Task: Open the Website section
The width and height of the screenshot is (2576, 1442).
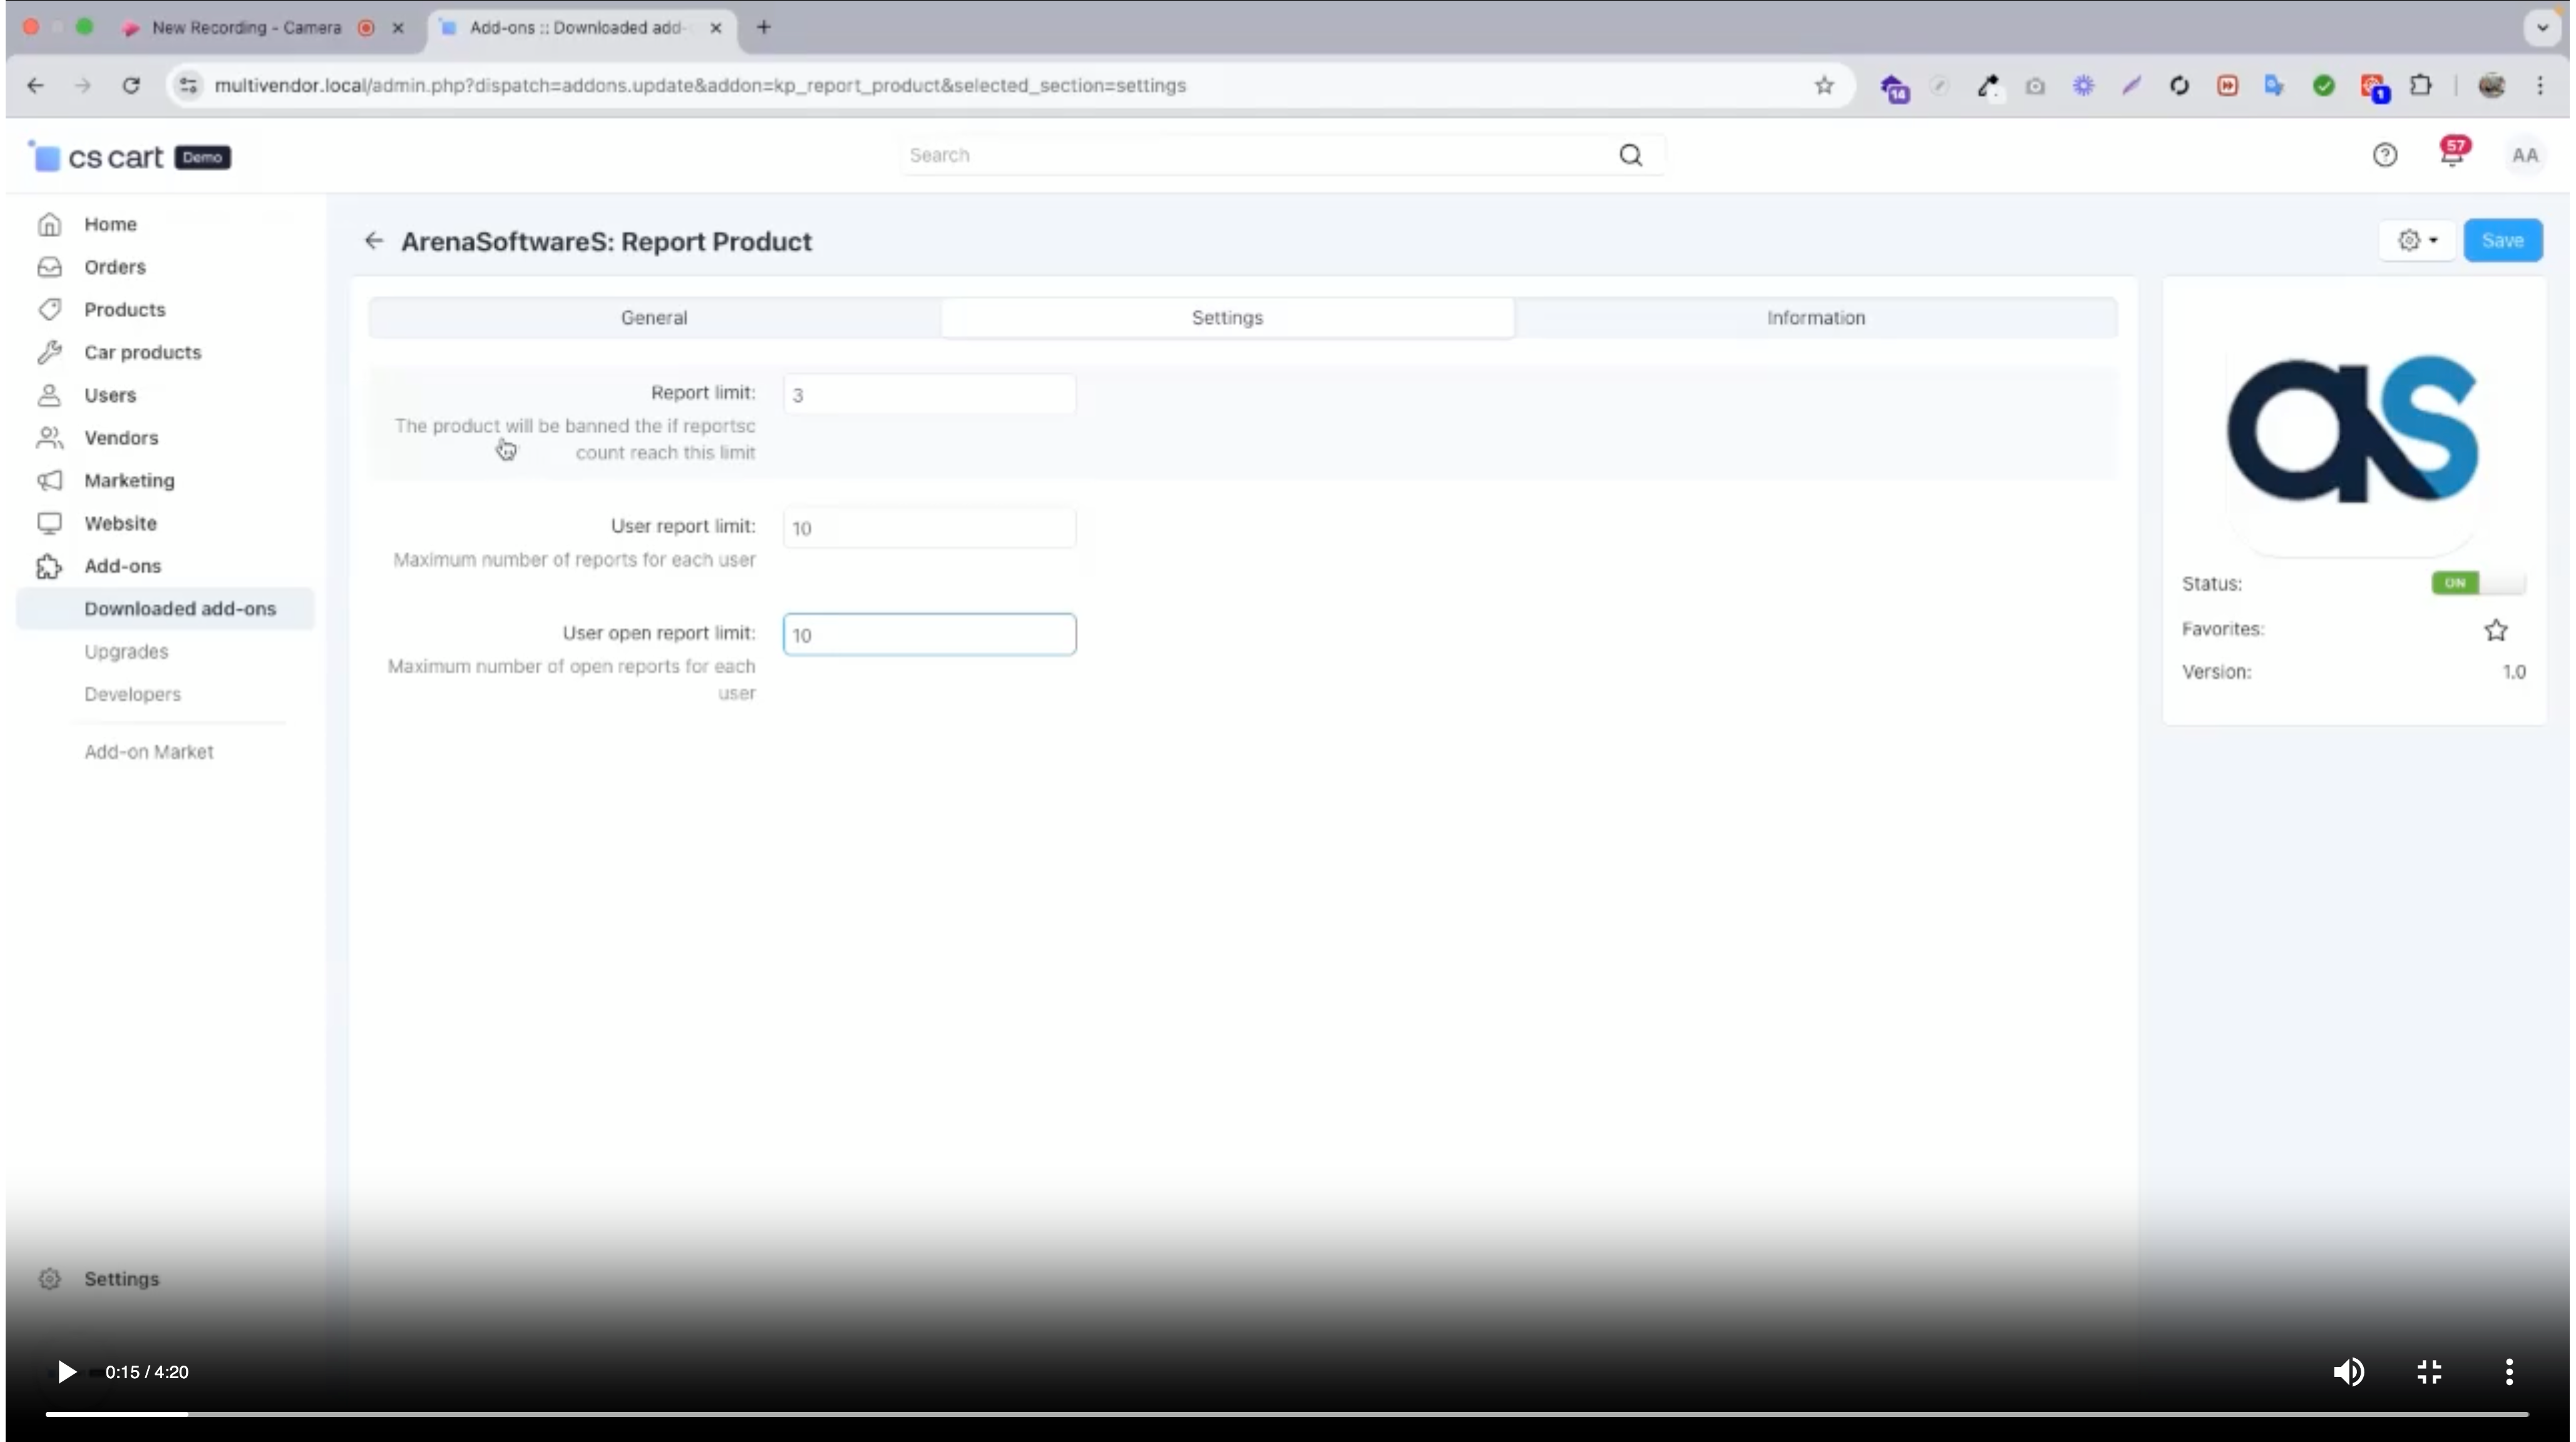Action: tap(119, 523)
